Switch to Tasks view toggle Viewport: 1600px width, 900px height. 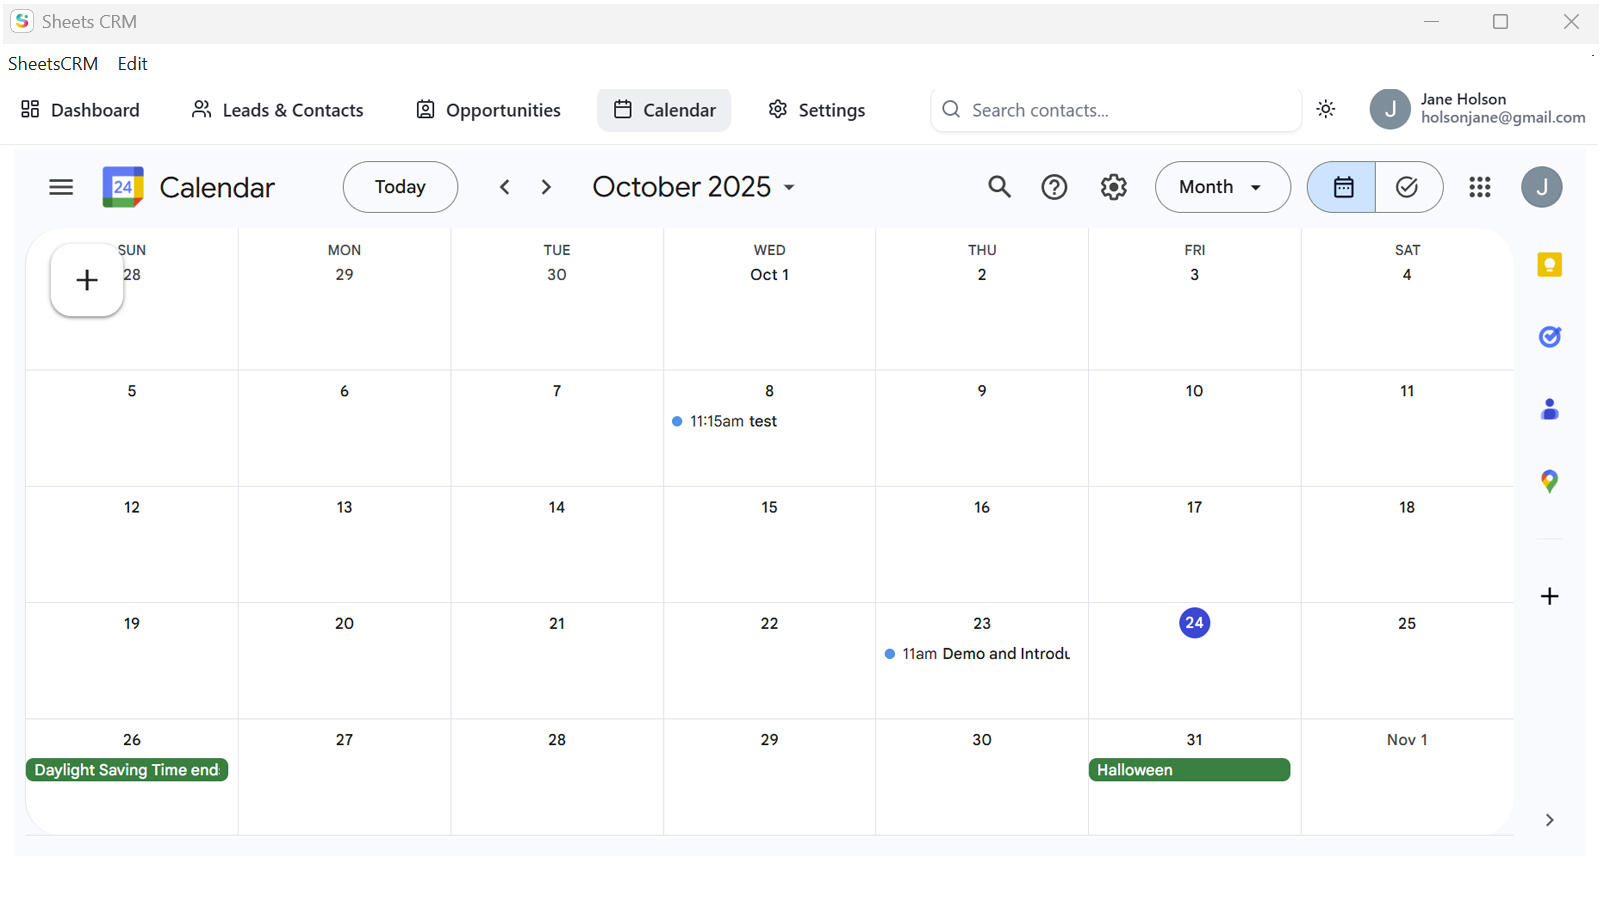tap(1408, 187)
